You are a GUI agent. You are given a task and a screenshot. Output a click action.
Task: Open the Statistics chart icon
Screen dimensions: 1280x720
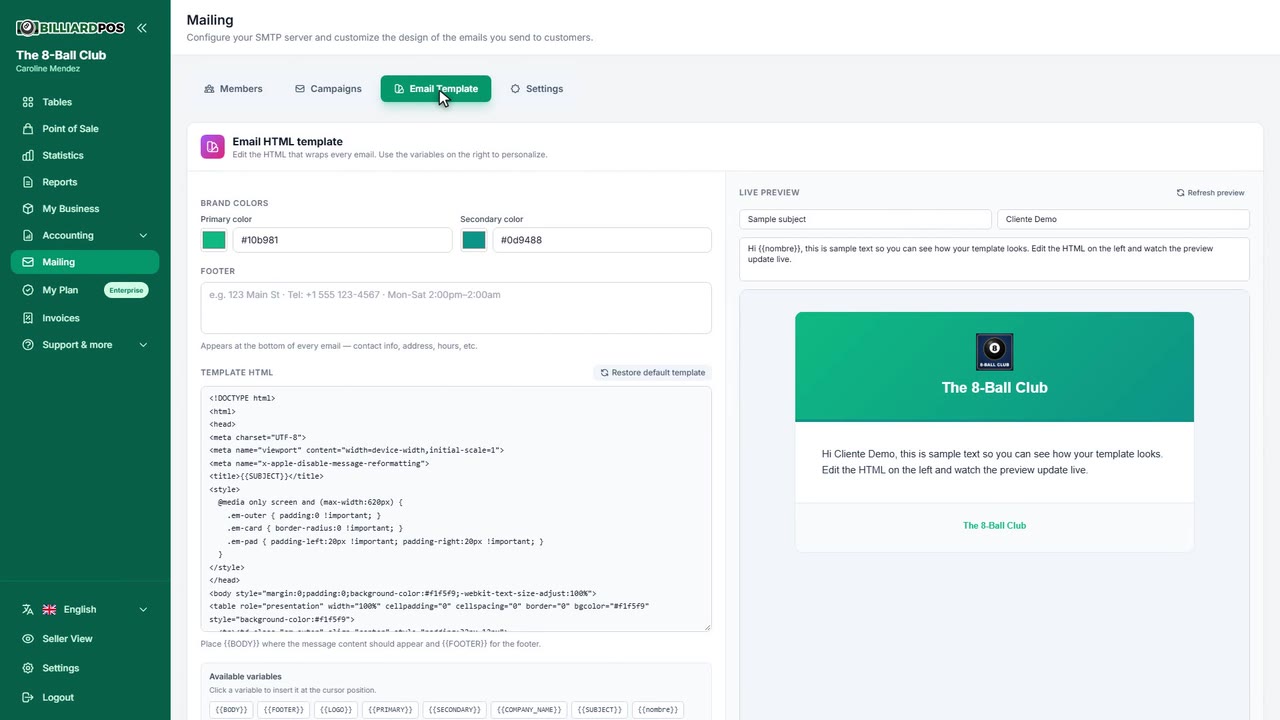coord(28,156)
